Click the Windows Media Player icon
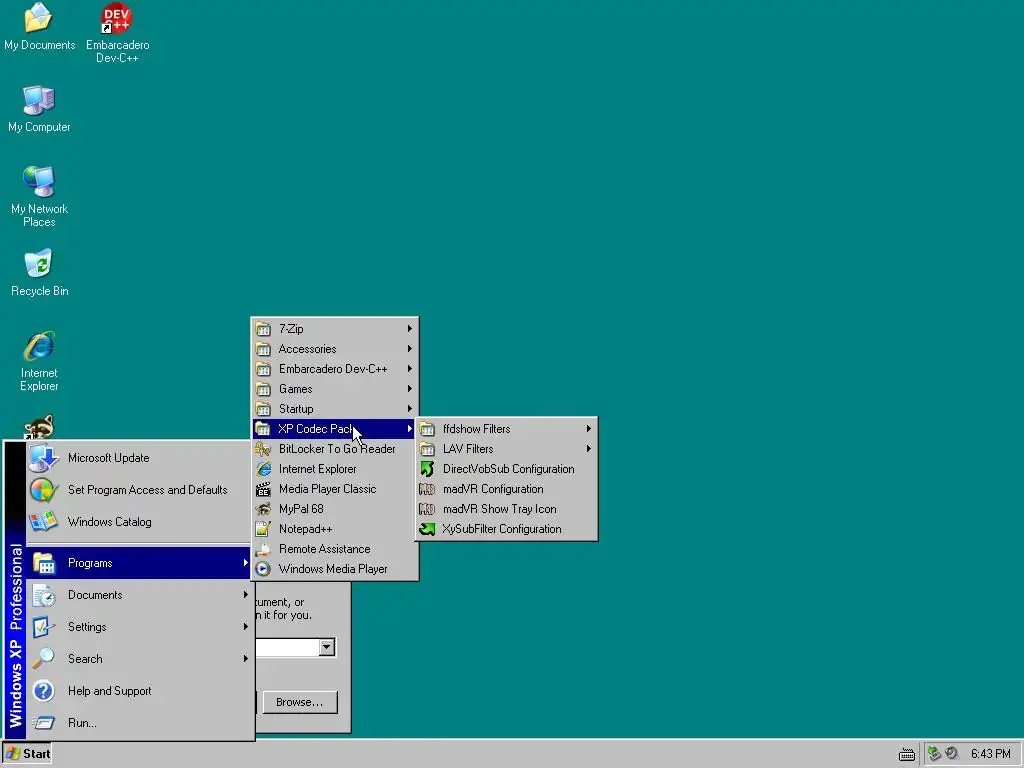Screen dimensions: 1024x768 (263, 569)
